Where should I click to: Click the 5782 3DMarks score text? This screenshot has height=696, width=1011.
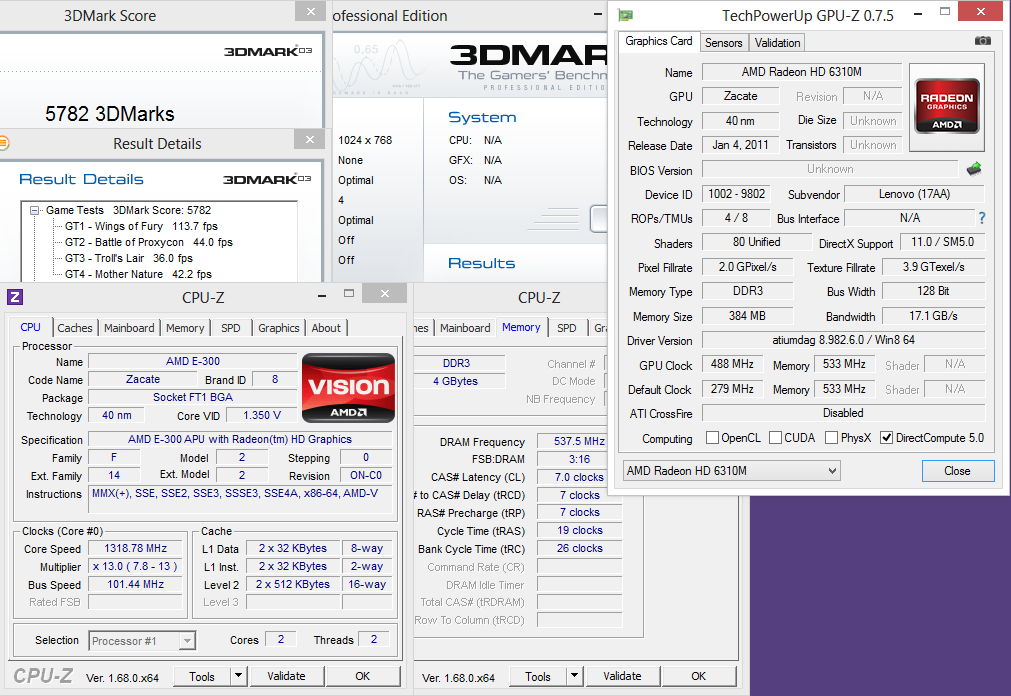(x=110, y=114)
